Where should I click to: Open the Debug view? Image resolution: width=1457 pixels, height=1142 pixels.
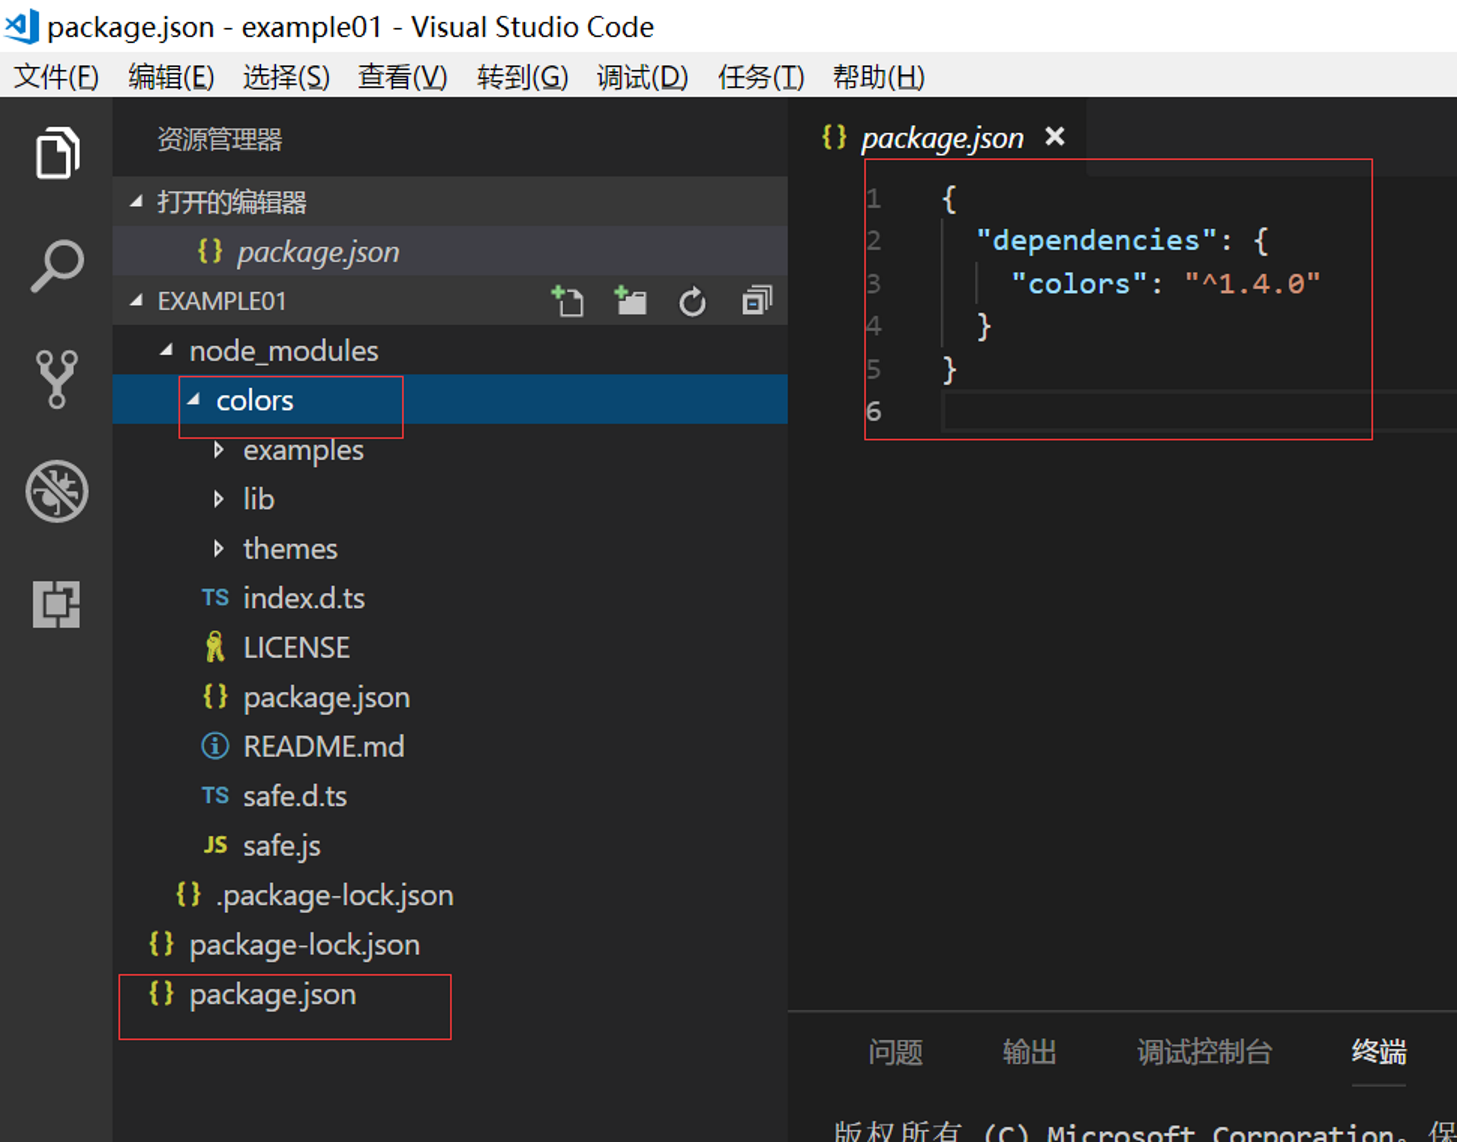(57, 491)
